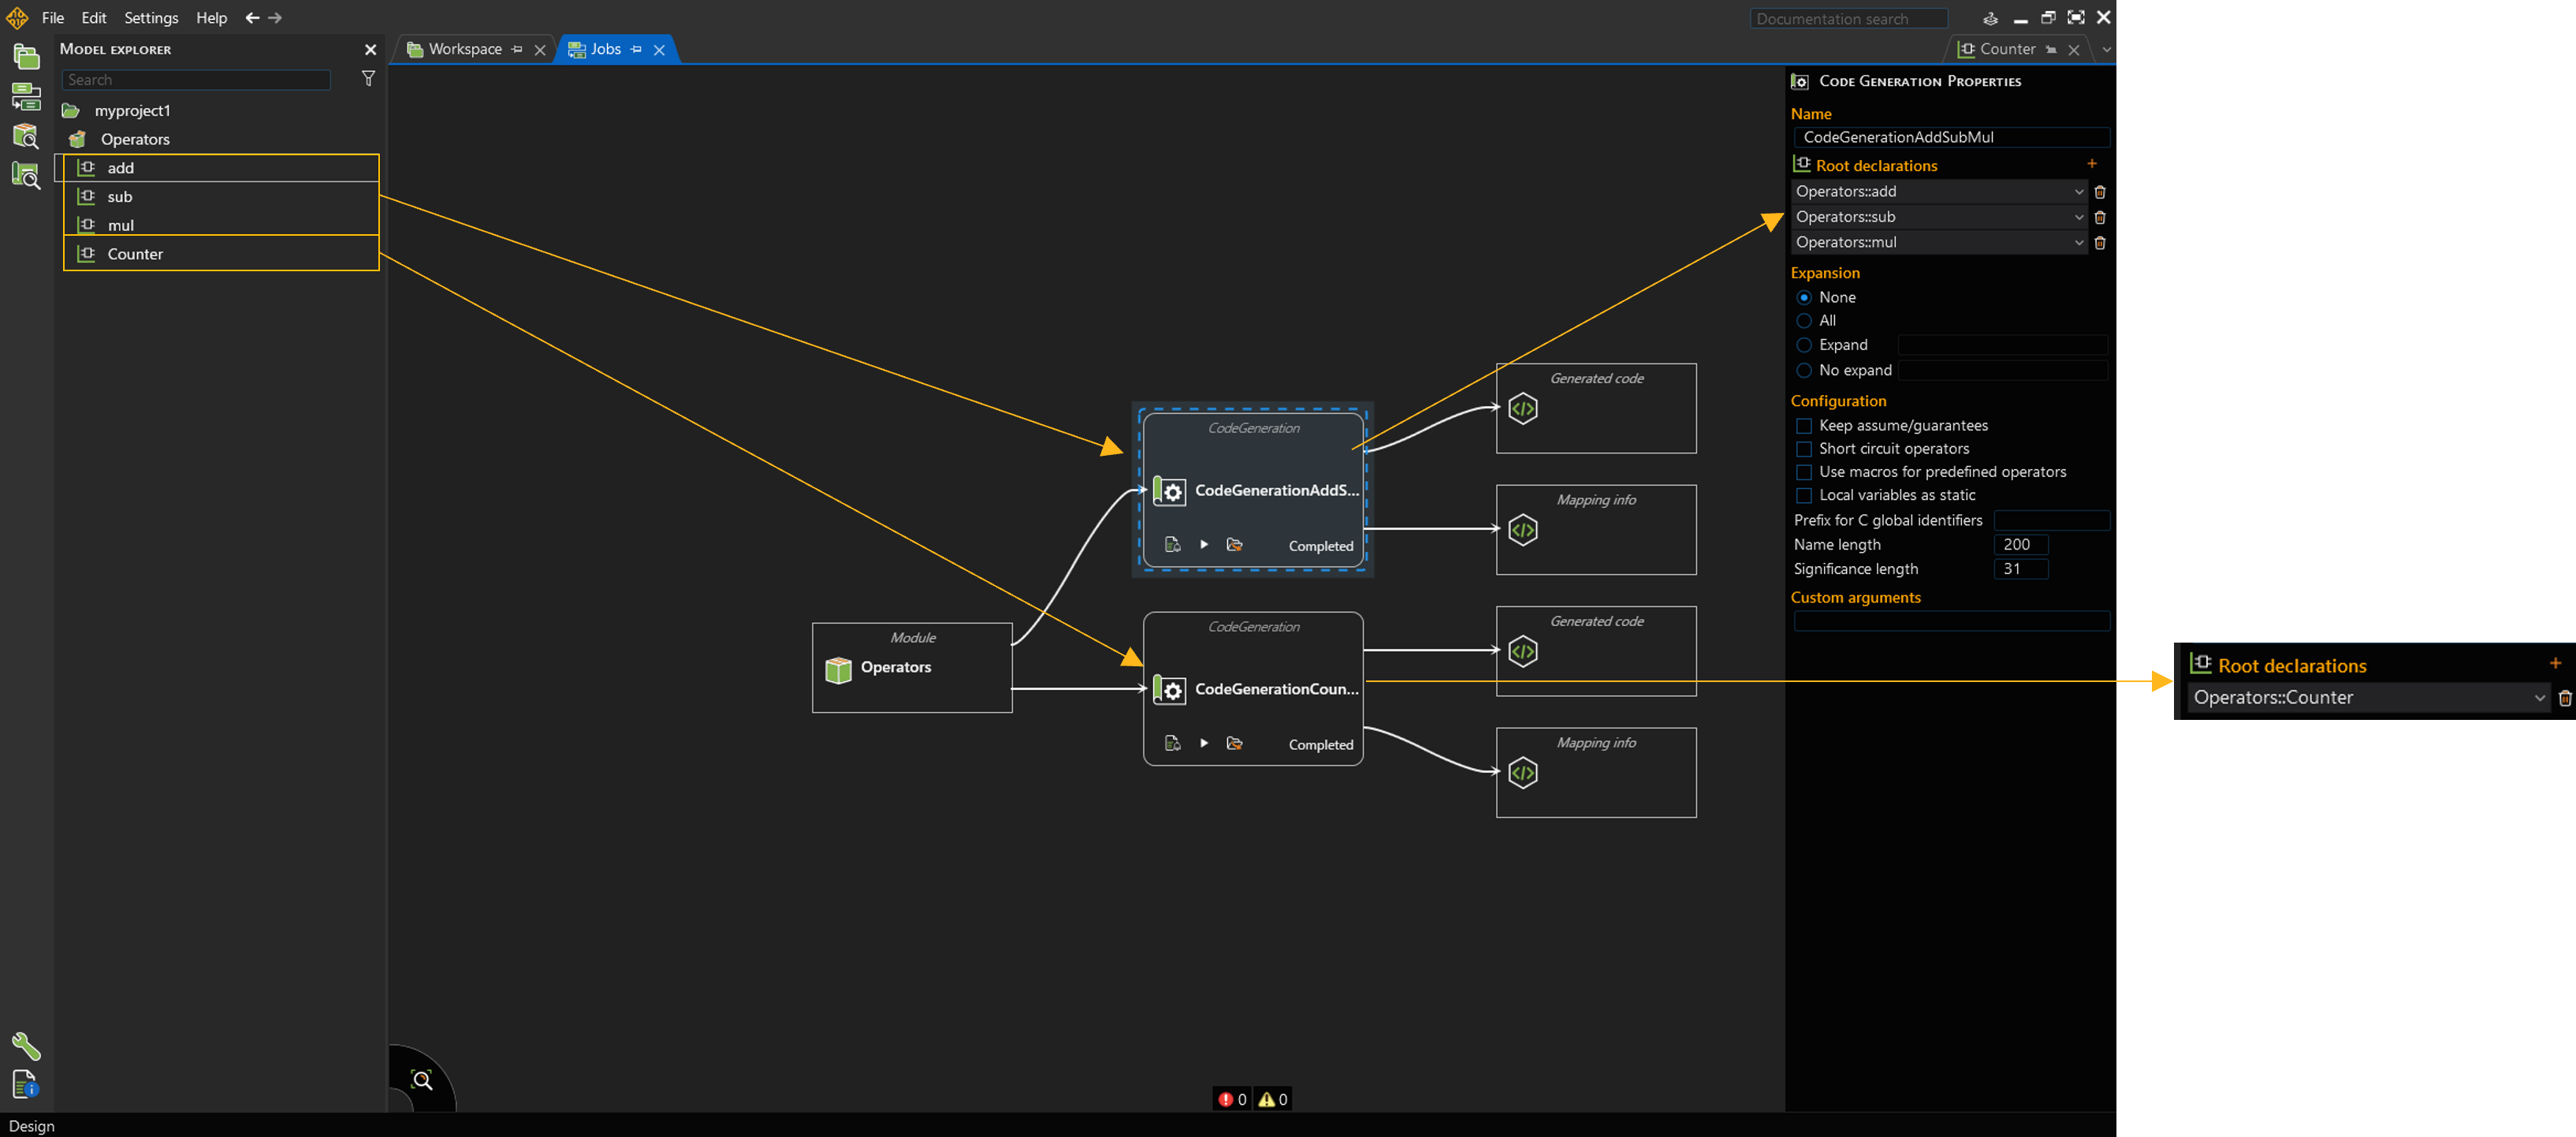Click play icon on CodeGenerationAddSubMul job

(1204, 545)
